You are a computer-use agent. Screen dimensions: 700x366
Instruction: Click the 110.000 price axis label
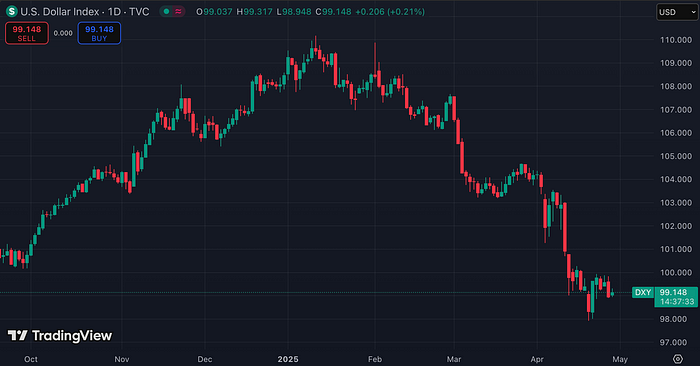676,40
